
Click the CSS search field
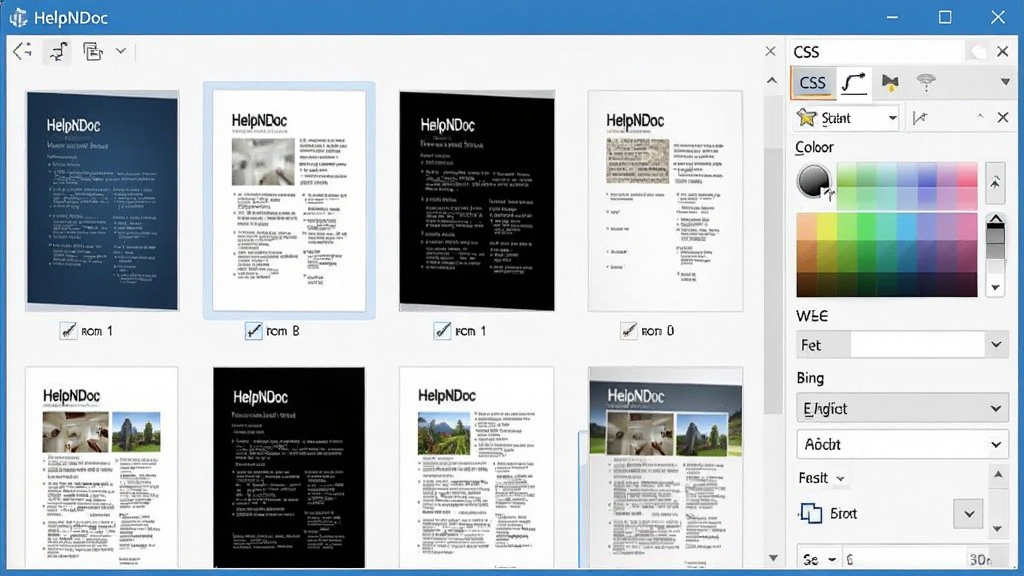click(x=877, y=52)
